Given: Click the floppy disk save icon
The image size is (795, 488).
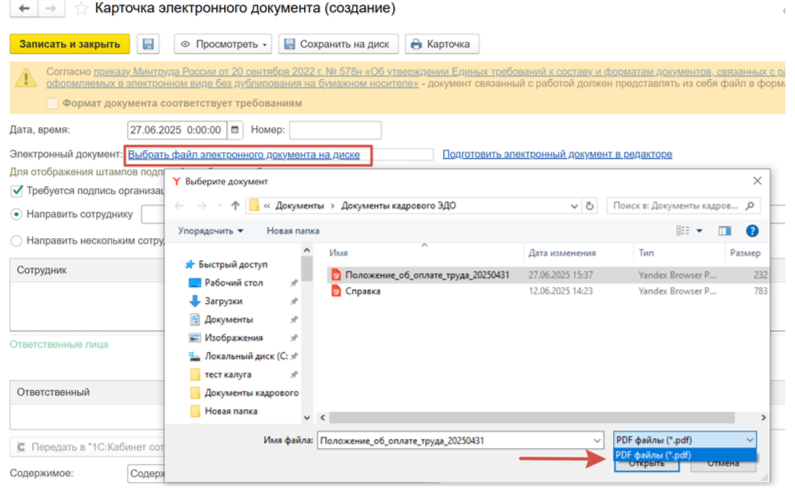Looking at the screenshot, I should (x=148, y=45).
